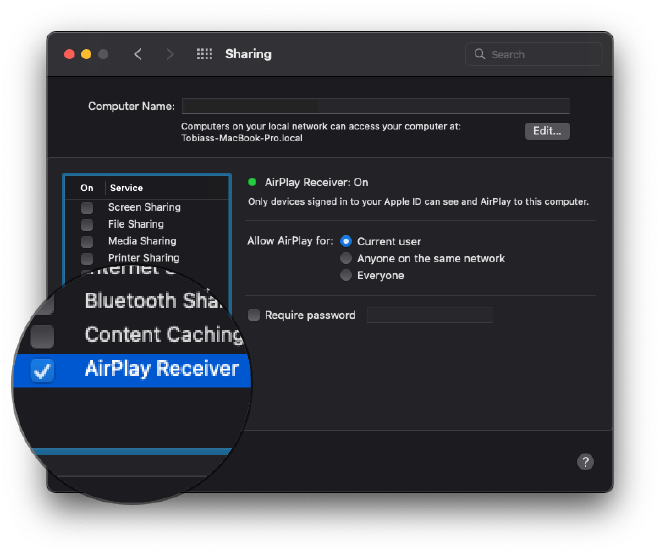Select Anyone on the same network
This screenshot has width=660, height=555.
tap(346, 258)
